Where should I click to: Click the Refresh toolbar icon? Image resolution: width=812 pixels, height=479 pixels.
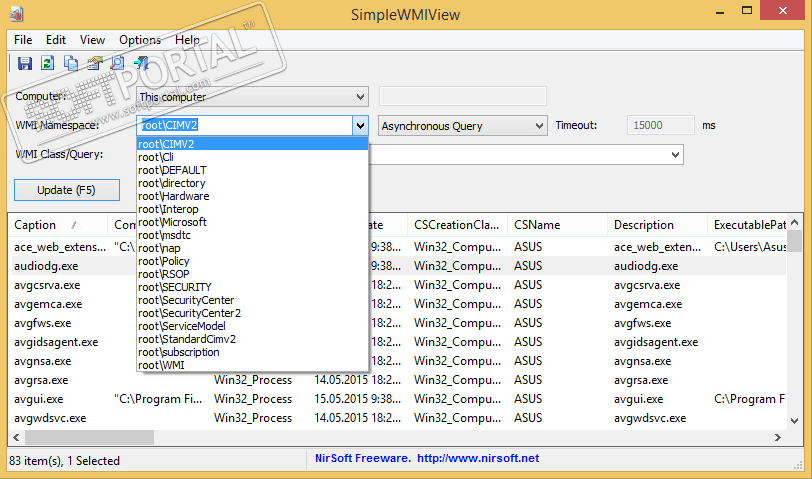pyautogui.click(x=48, y=63)
